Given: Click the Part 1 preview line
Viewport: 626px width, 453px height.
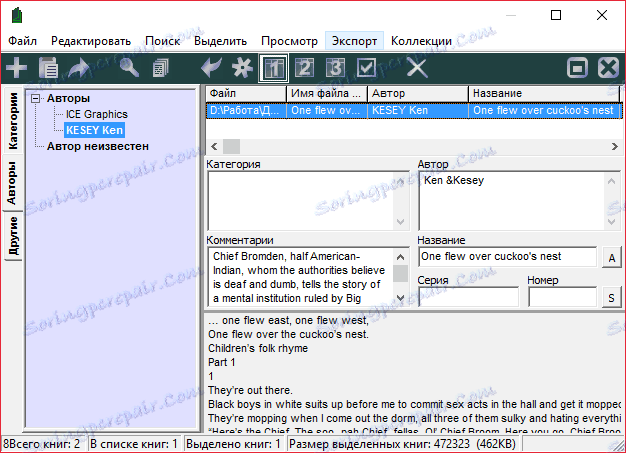Looking at the screenshot, I should tap(222, 362).
